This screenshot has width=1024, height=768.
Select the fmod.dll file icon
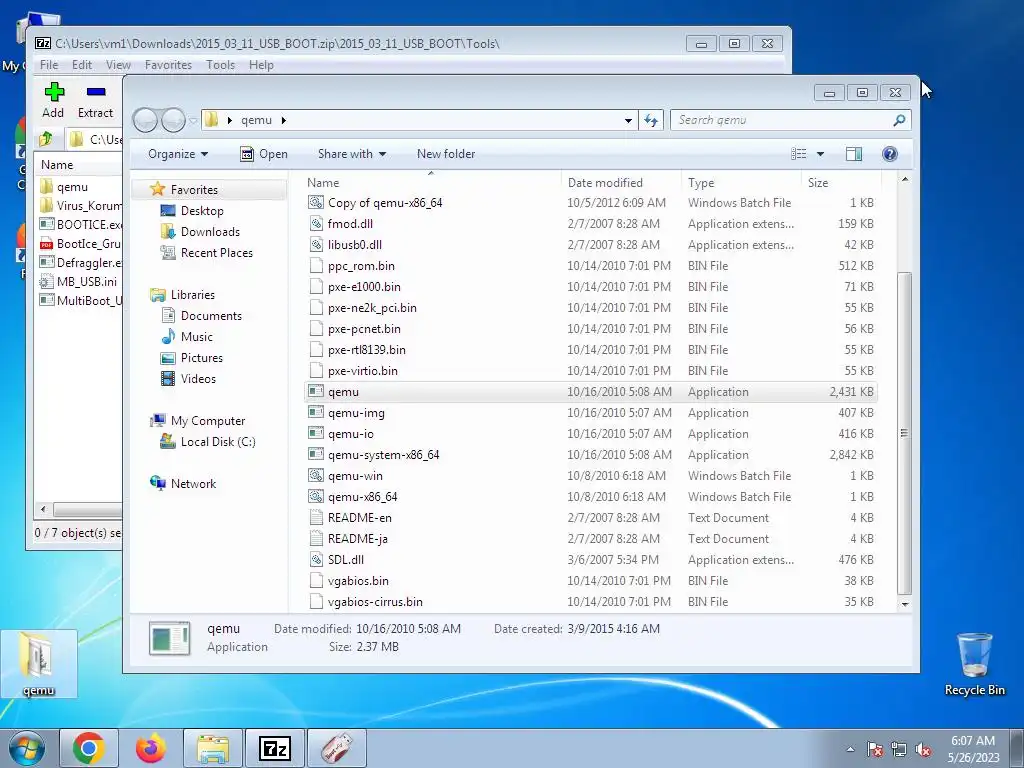point(316,224)
